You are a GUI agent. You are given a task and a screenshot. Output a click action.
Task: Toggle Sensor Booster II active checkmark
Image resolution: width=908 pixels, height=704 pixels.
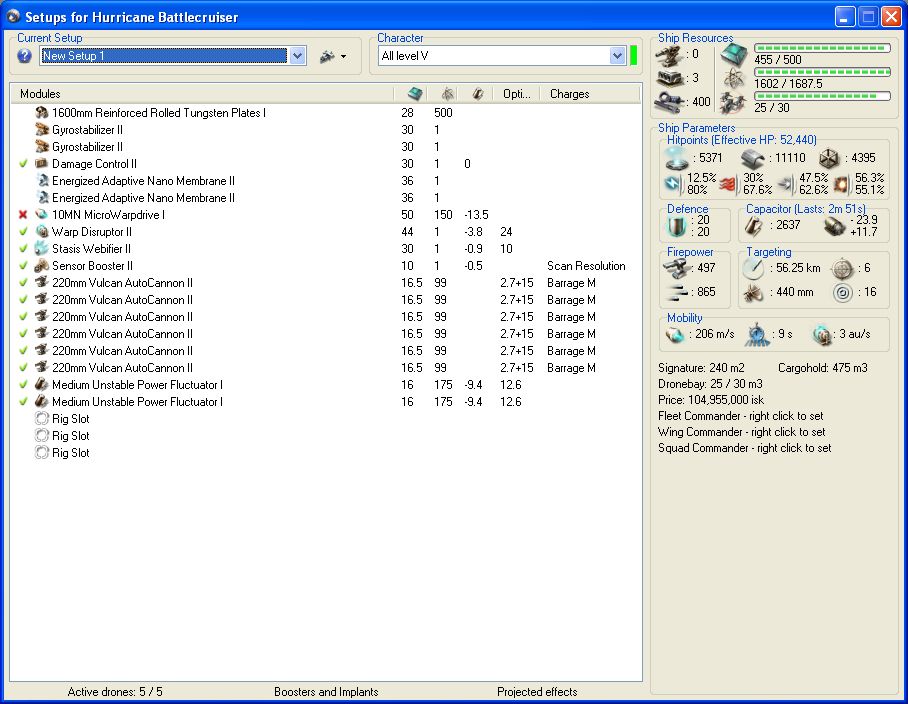[23, 266]
